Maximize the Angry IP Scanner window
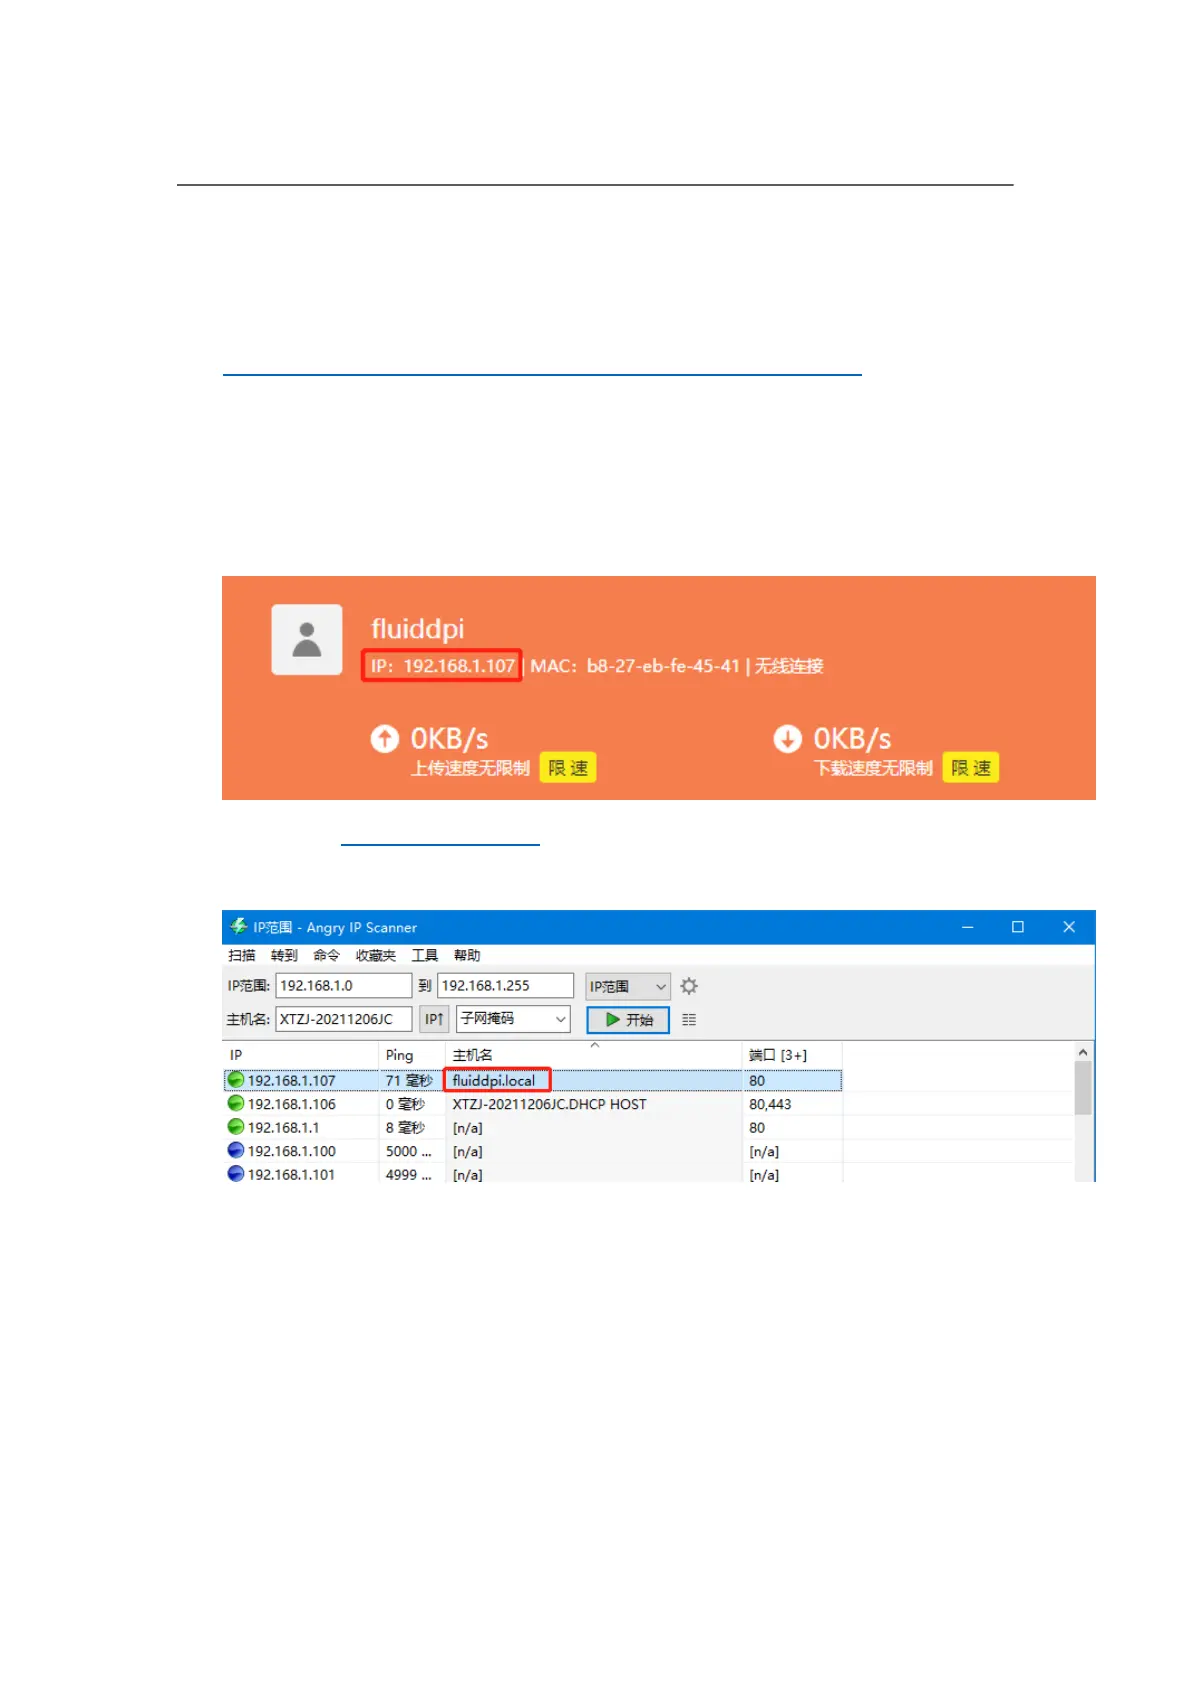1191x1684 pixels. tap(1018, 927)
